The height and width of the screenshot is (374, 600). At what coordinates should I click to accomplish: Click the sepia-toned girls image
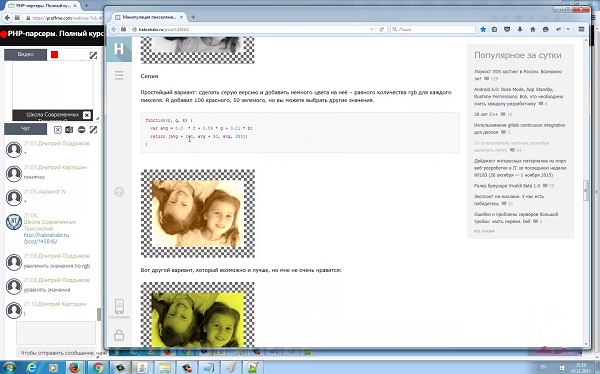[198, 214]
